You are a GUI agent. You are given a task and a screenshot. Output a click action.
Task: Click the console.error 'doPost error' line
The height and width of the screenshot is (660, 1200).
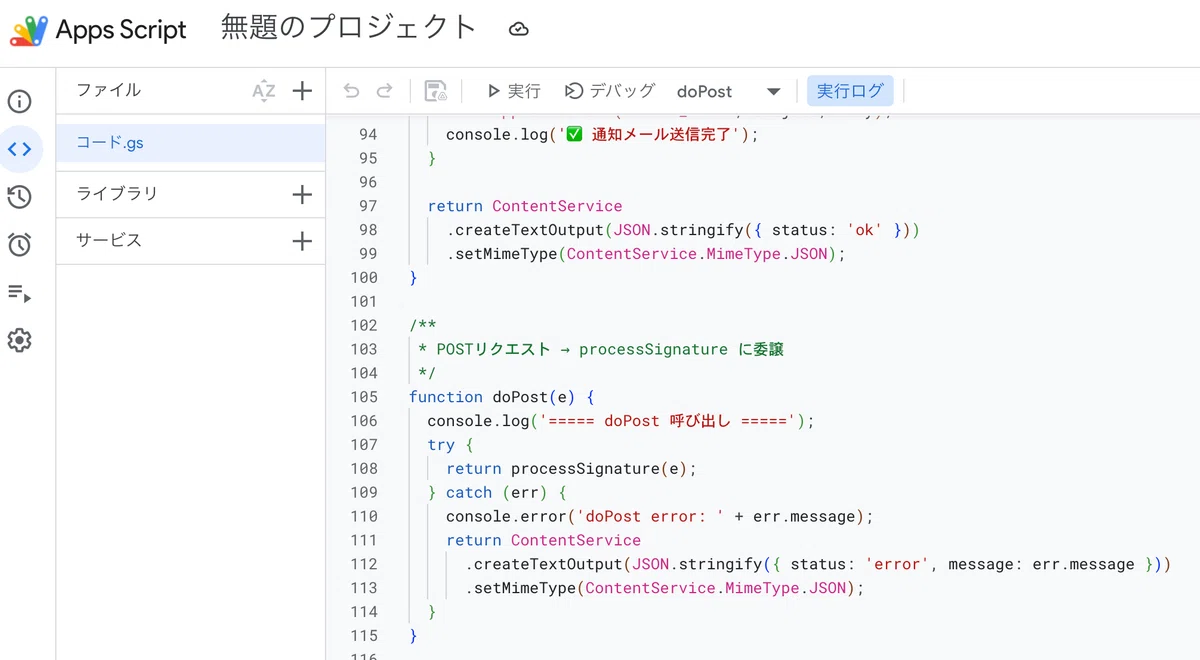[x=660, y=517]
